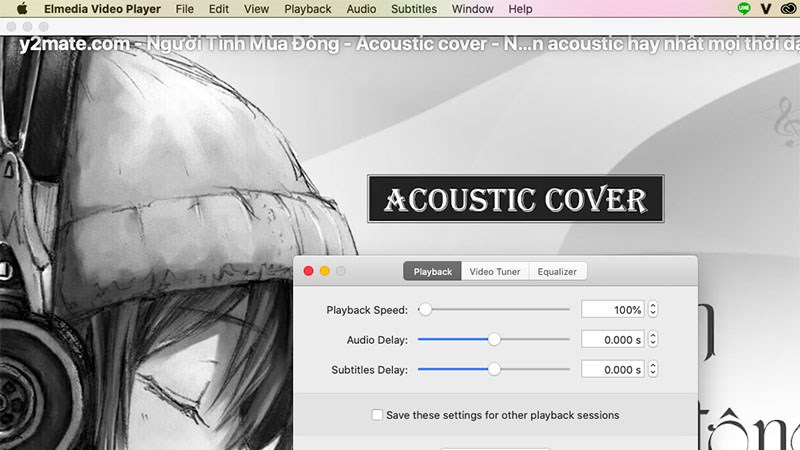Close the playback settings panel

coord(309,271)
